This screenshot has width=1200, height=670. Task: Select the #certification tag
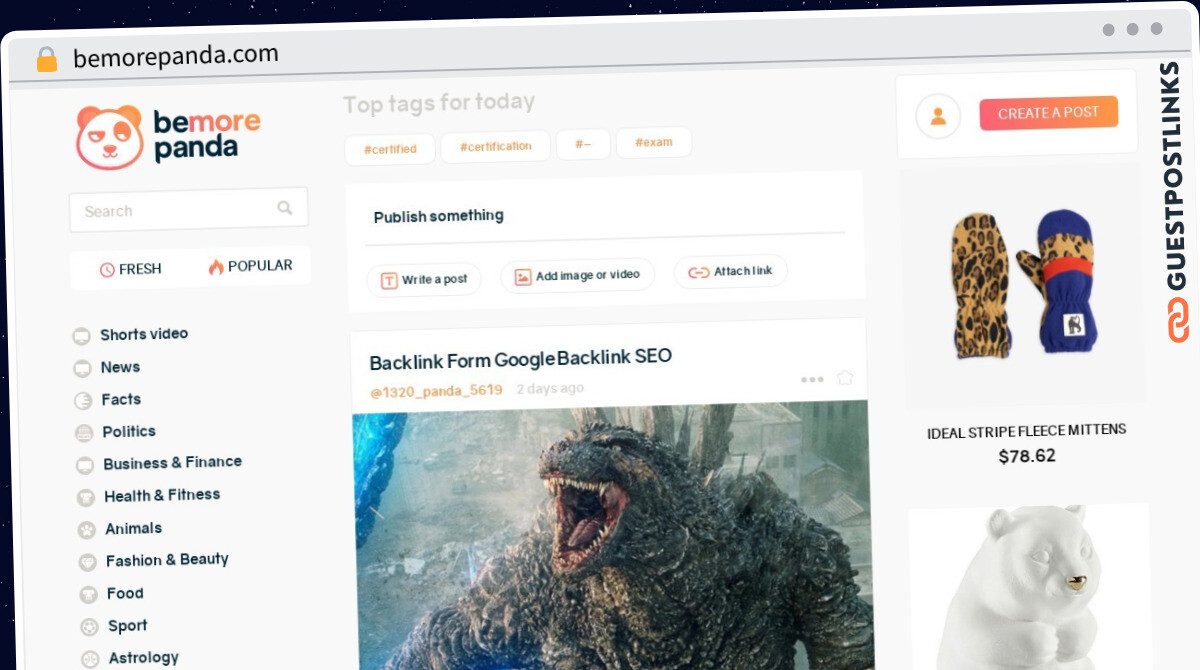(x=496, y=146)
